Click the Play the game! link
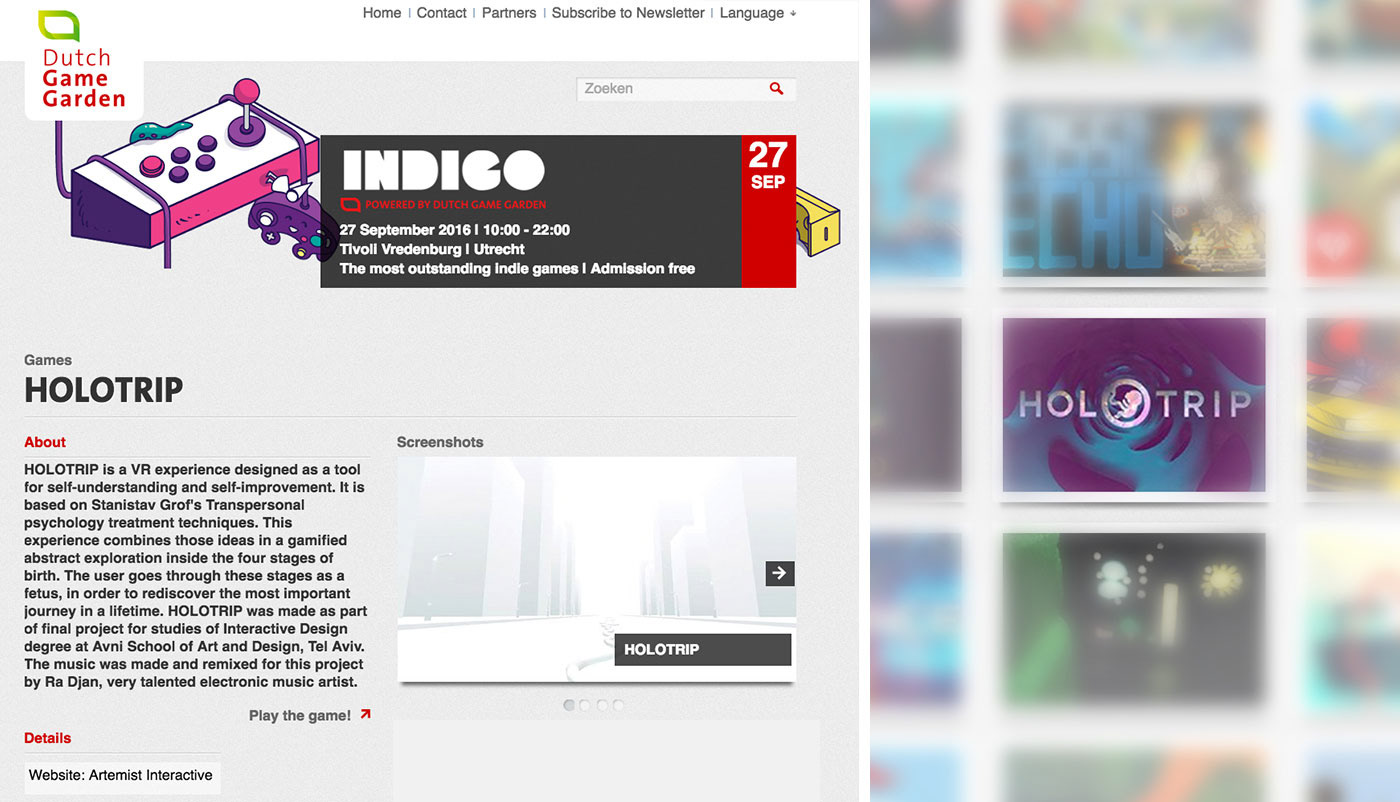This screenshot has height=802, width=1400. [x=300, y=715]
